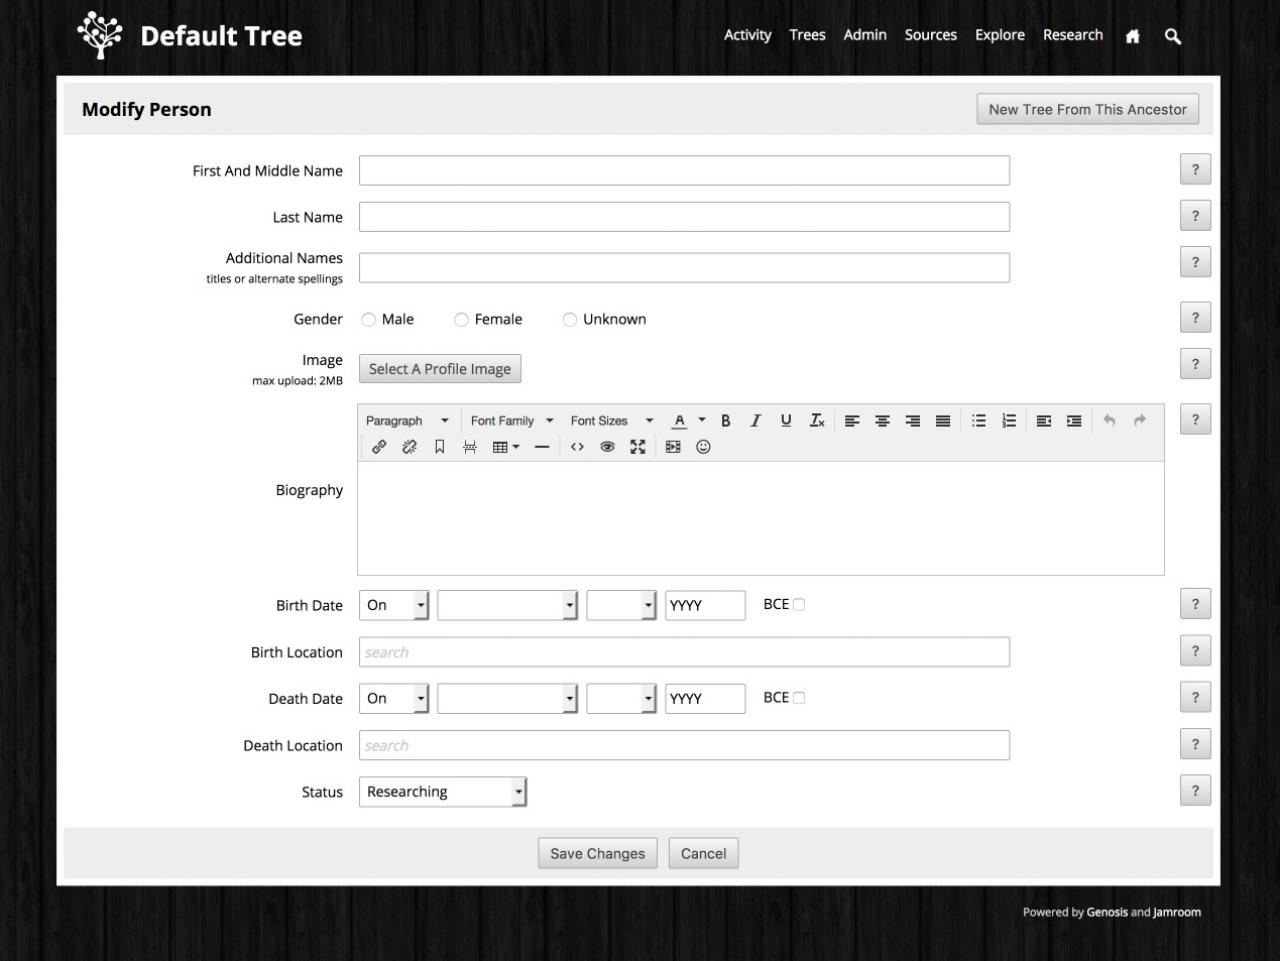Viewport: 1280px width, 961px height.
Task: Insert an emoticon in the biography
Action: point(703,447)
